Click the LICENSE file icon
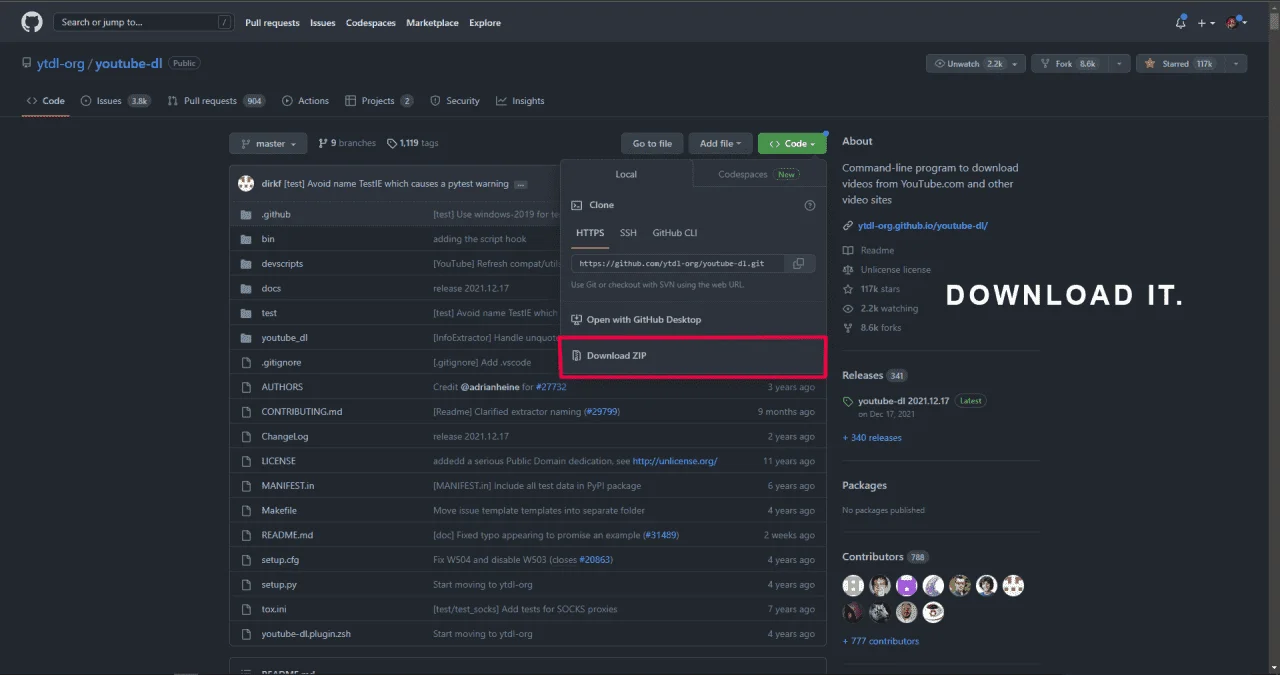 245,461
